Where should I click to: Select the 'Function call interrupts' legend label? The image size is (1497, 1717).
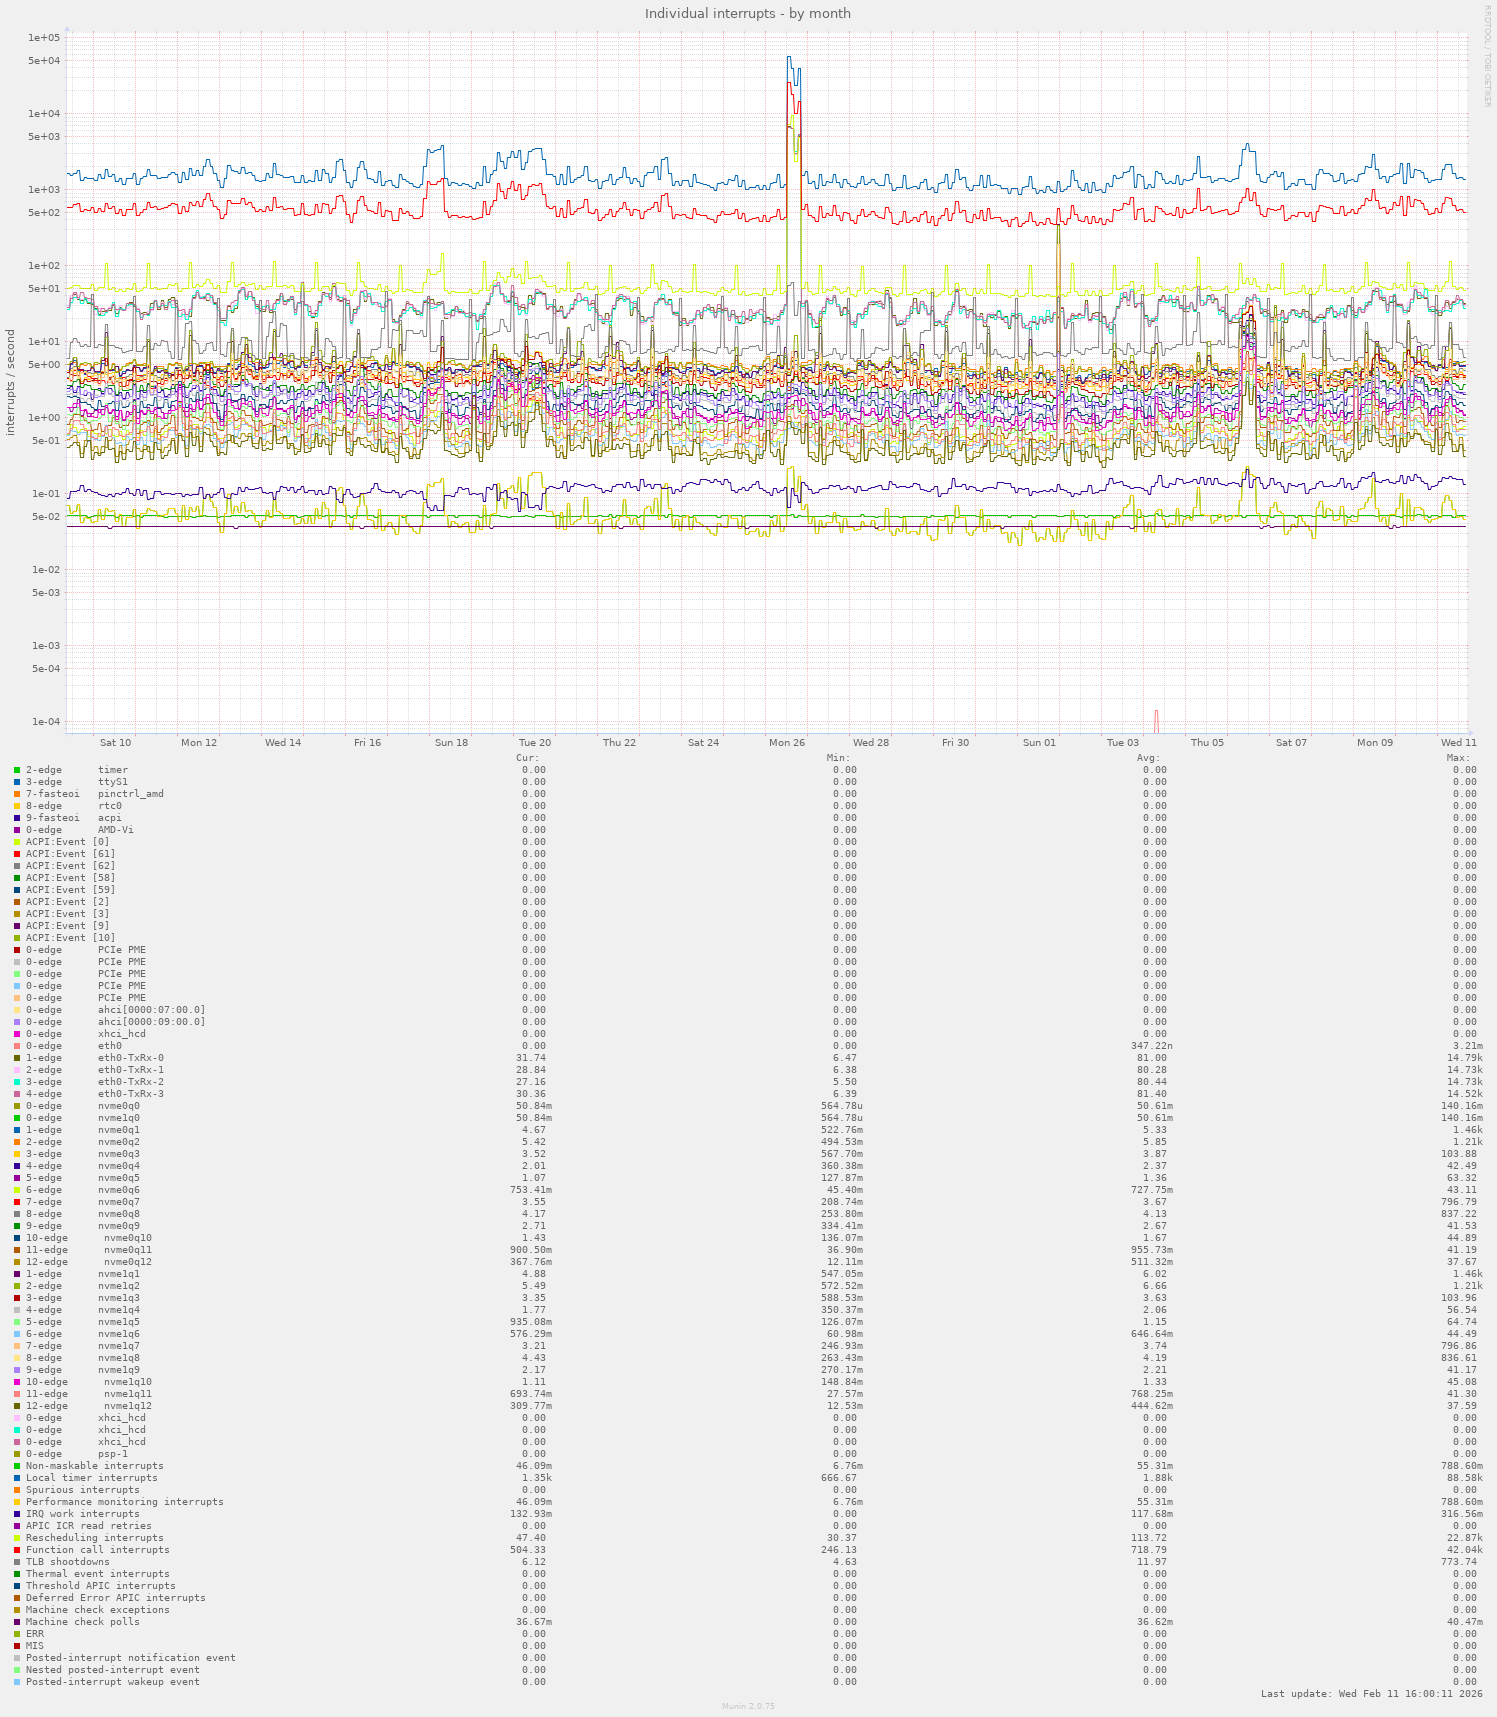click(98, 1550)
